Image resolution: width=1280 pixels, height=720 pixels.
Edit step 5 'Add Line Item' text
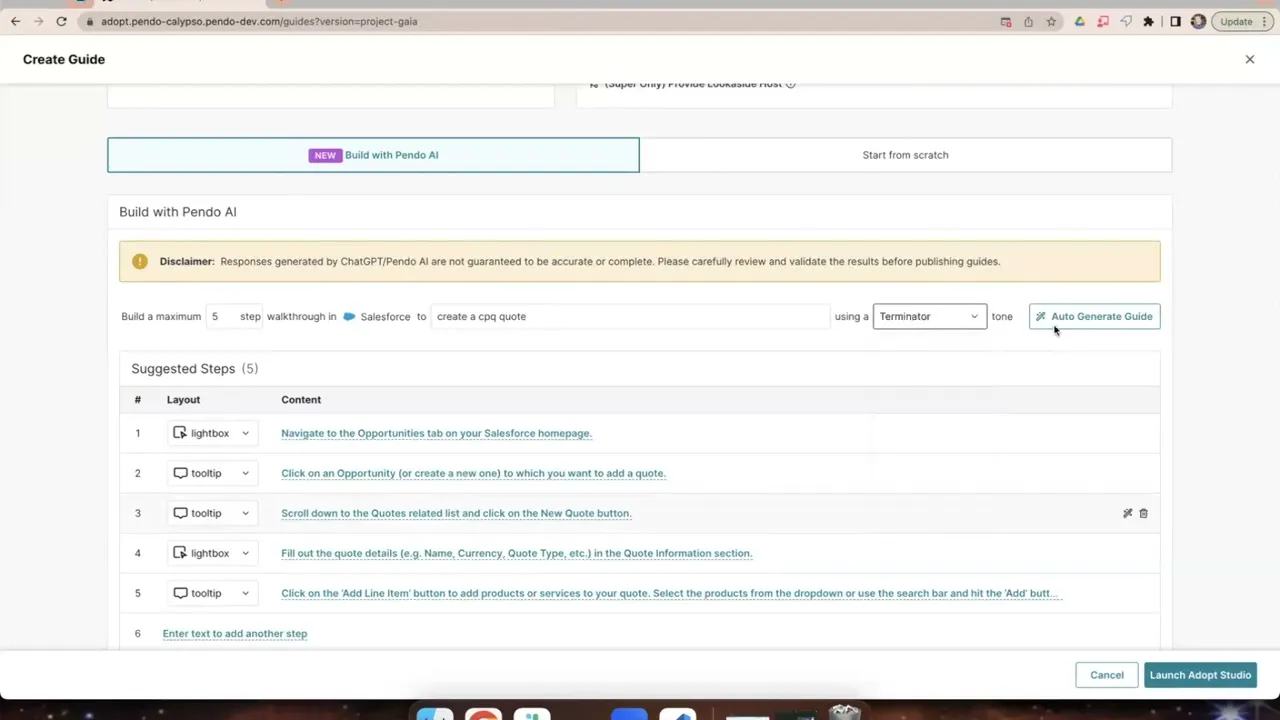coord(670,593)
